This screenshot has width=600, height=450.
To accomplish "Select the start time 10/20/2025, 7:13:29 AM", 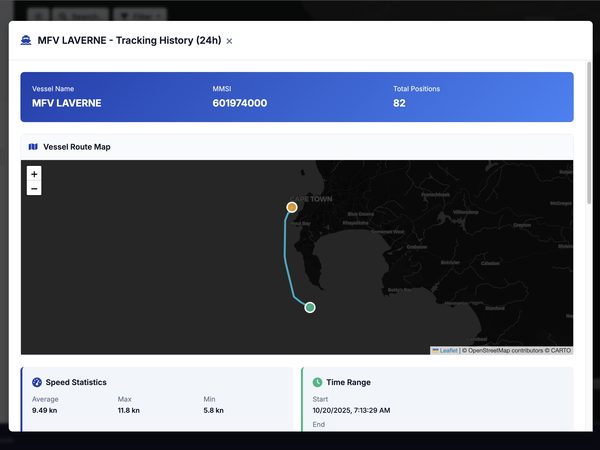I will [x=351, y=410].
